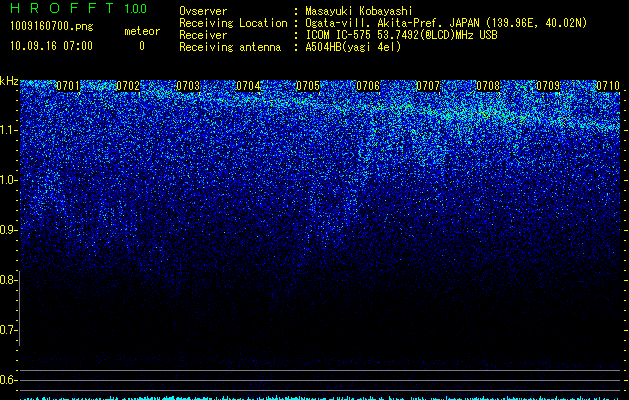Select the filename 1009160700.png
Screen dimensions: 629x400
51,26
